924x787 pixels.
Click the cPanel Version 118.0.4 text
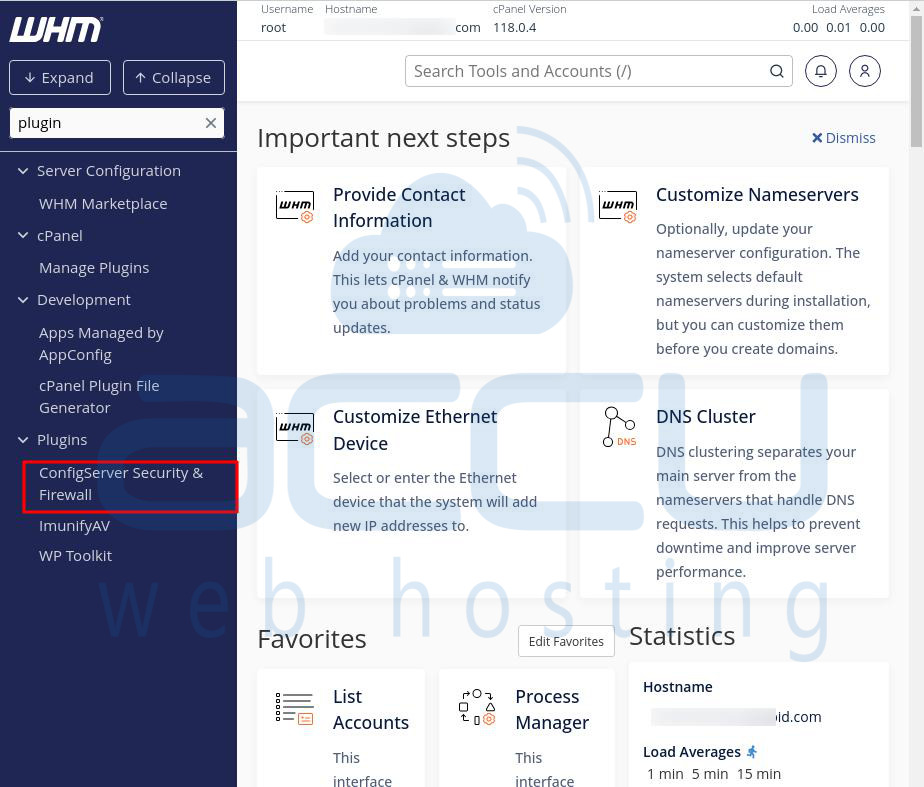coord(514,28)
